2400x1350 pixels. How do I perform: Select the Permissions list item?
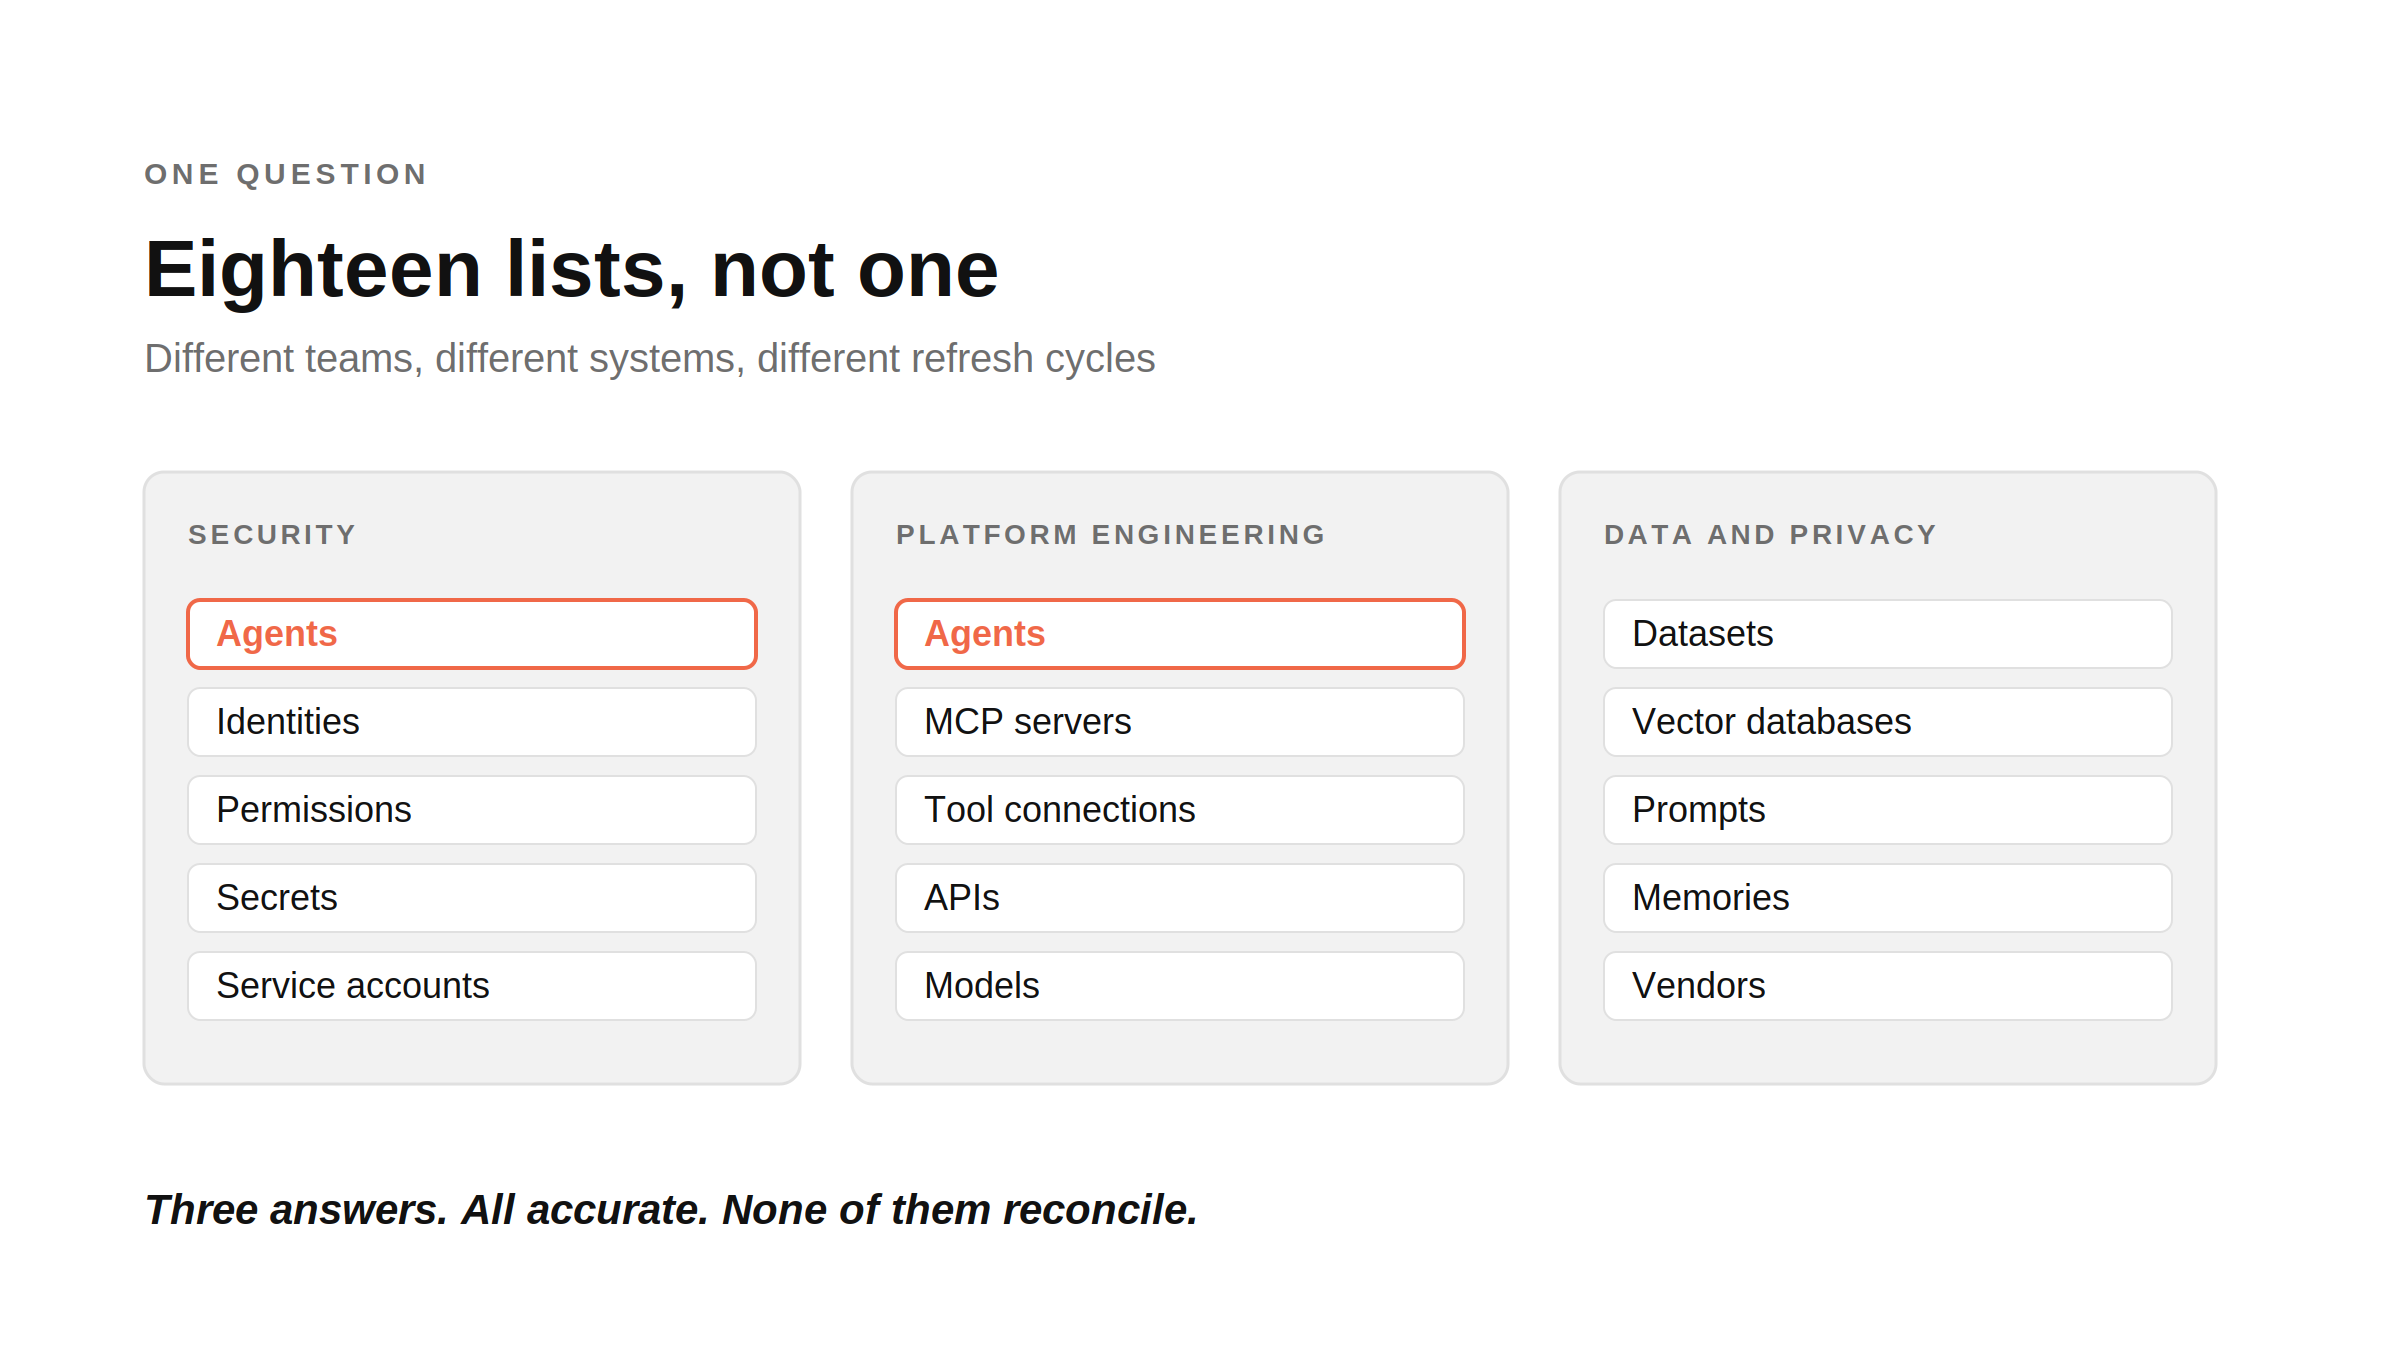coord(471,810)
